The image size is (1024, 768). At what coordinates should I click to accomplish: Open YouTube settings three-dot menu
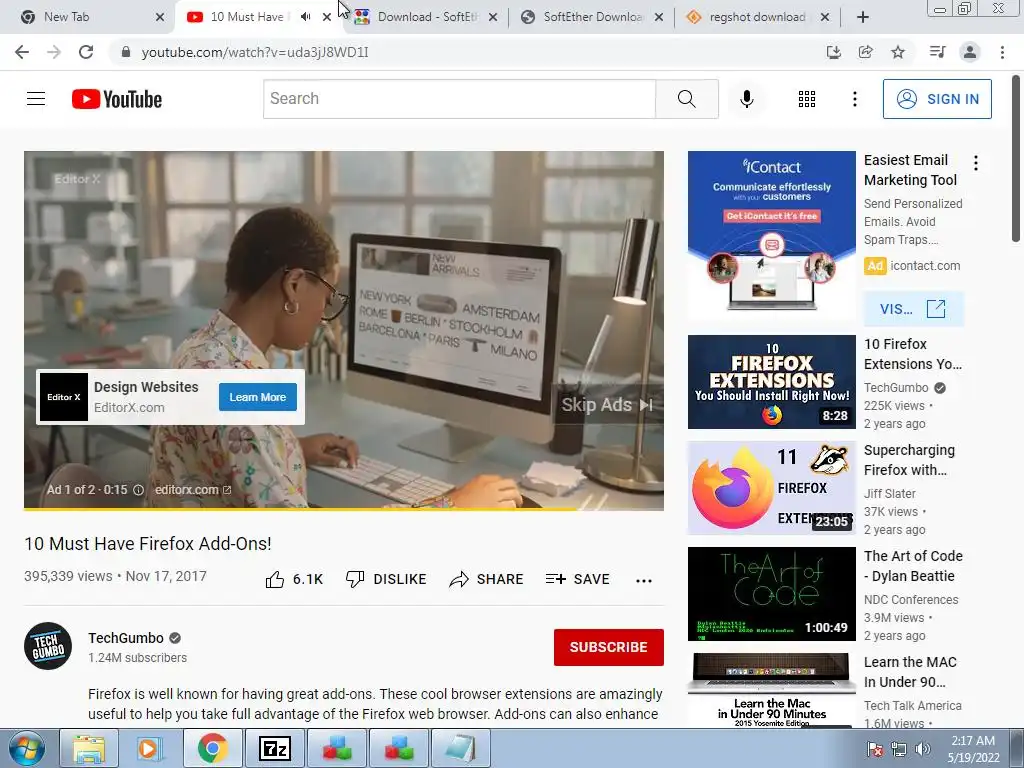(854, 99)
